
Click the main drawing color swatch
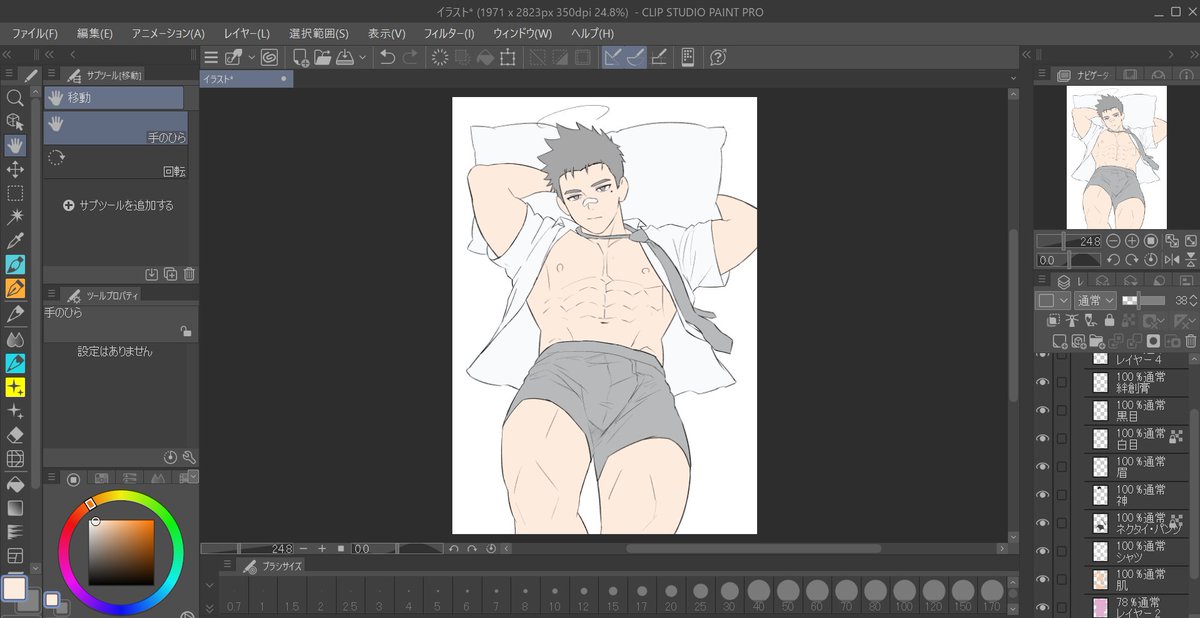15,588
